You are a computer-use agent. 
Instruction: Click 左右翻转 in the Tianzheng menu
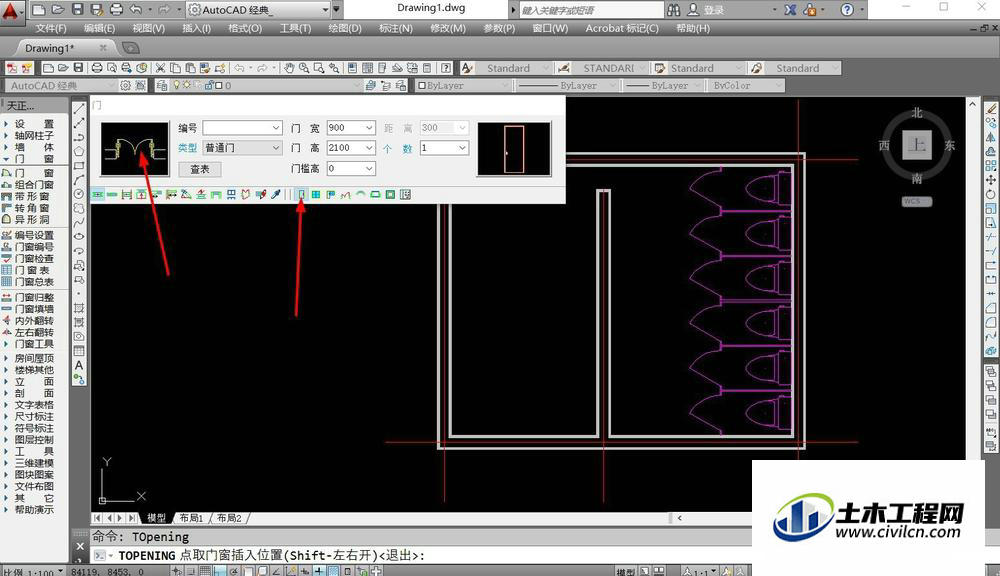pos(35,332)
